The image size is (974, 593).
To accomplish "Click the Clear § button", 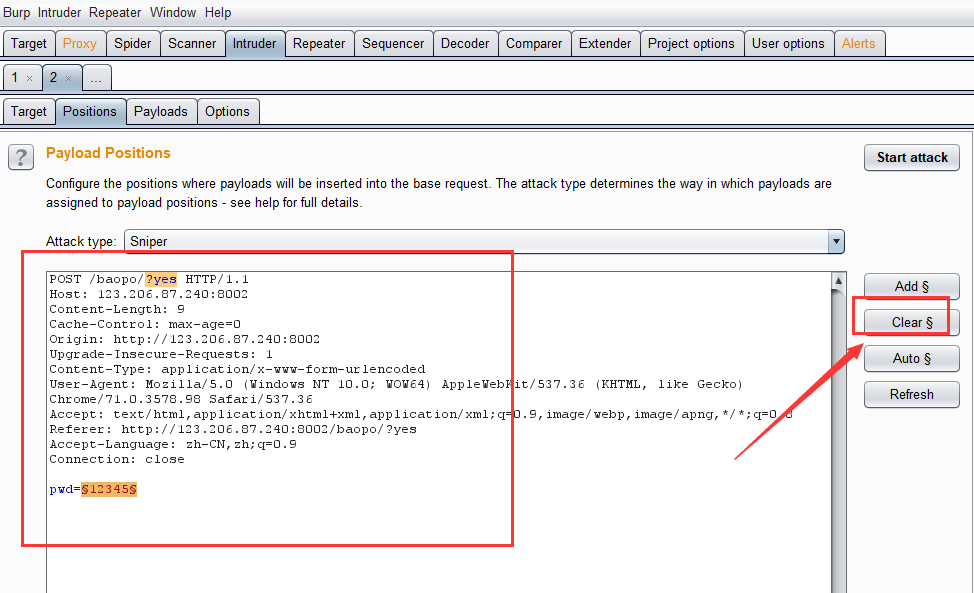I will tap(912, 322).
